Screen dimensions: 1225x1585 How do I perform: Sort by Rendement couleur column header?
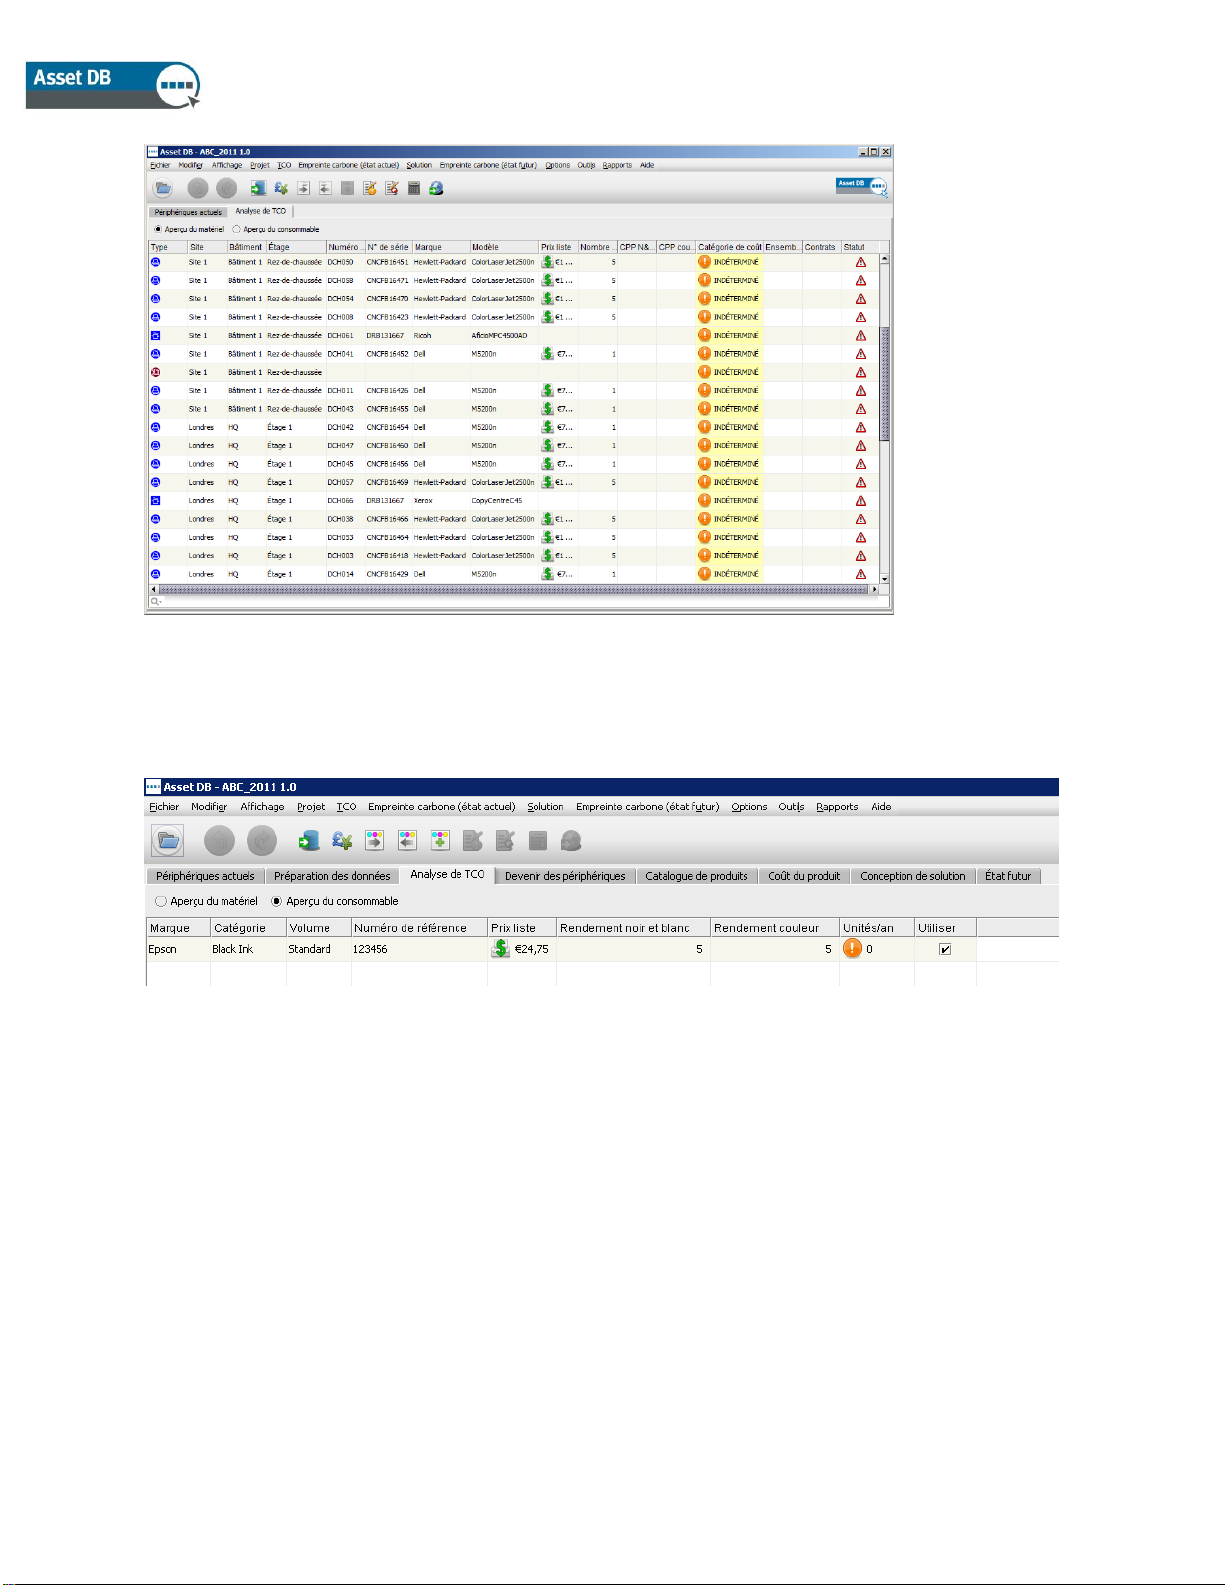point(775,928)
